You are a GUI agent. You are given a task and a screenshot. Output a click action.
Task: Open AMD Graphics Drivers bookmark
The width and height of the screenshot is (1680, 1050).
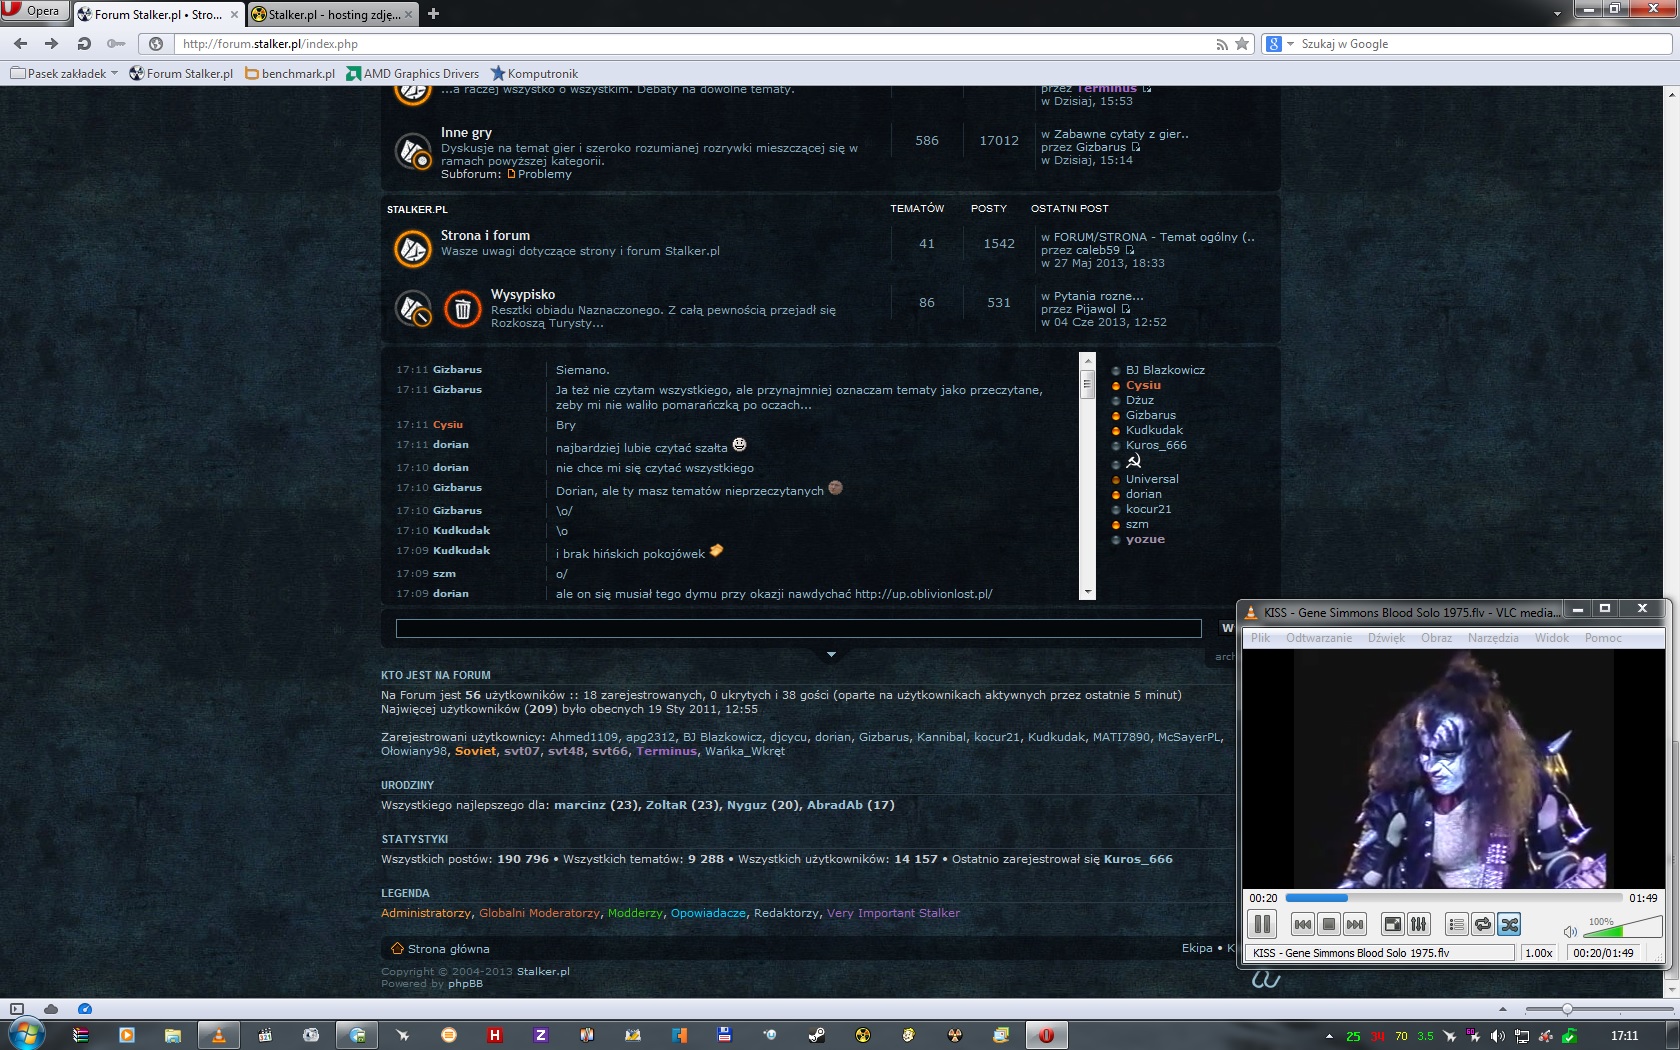[x=413, y=74]
